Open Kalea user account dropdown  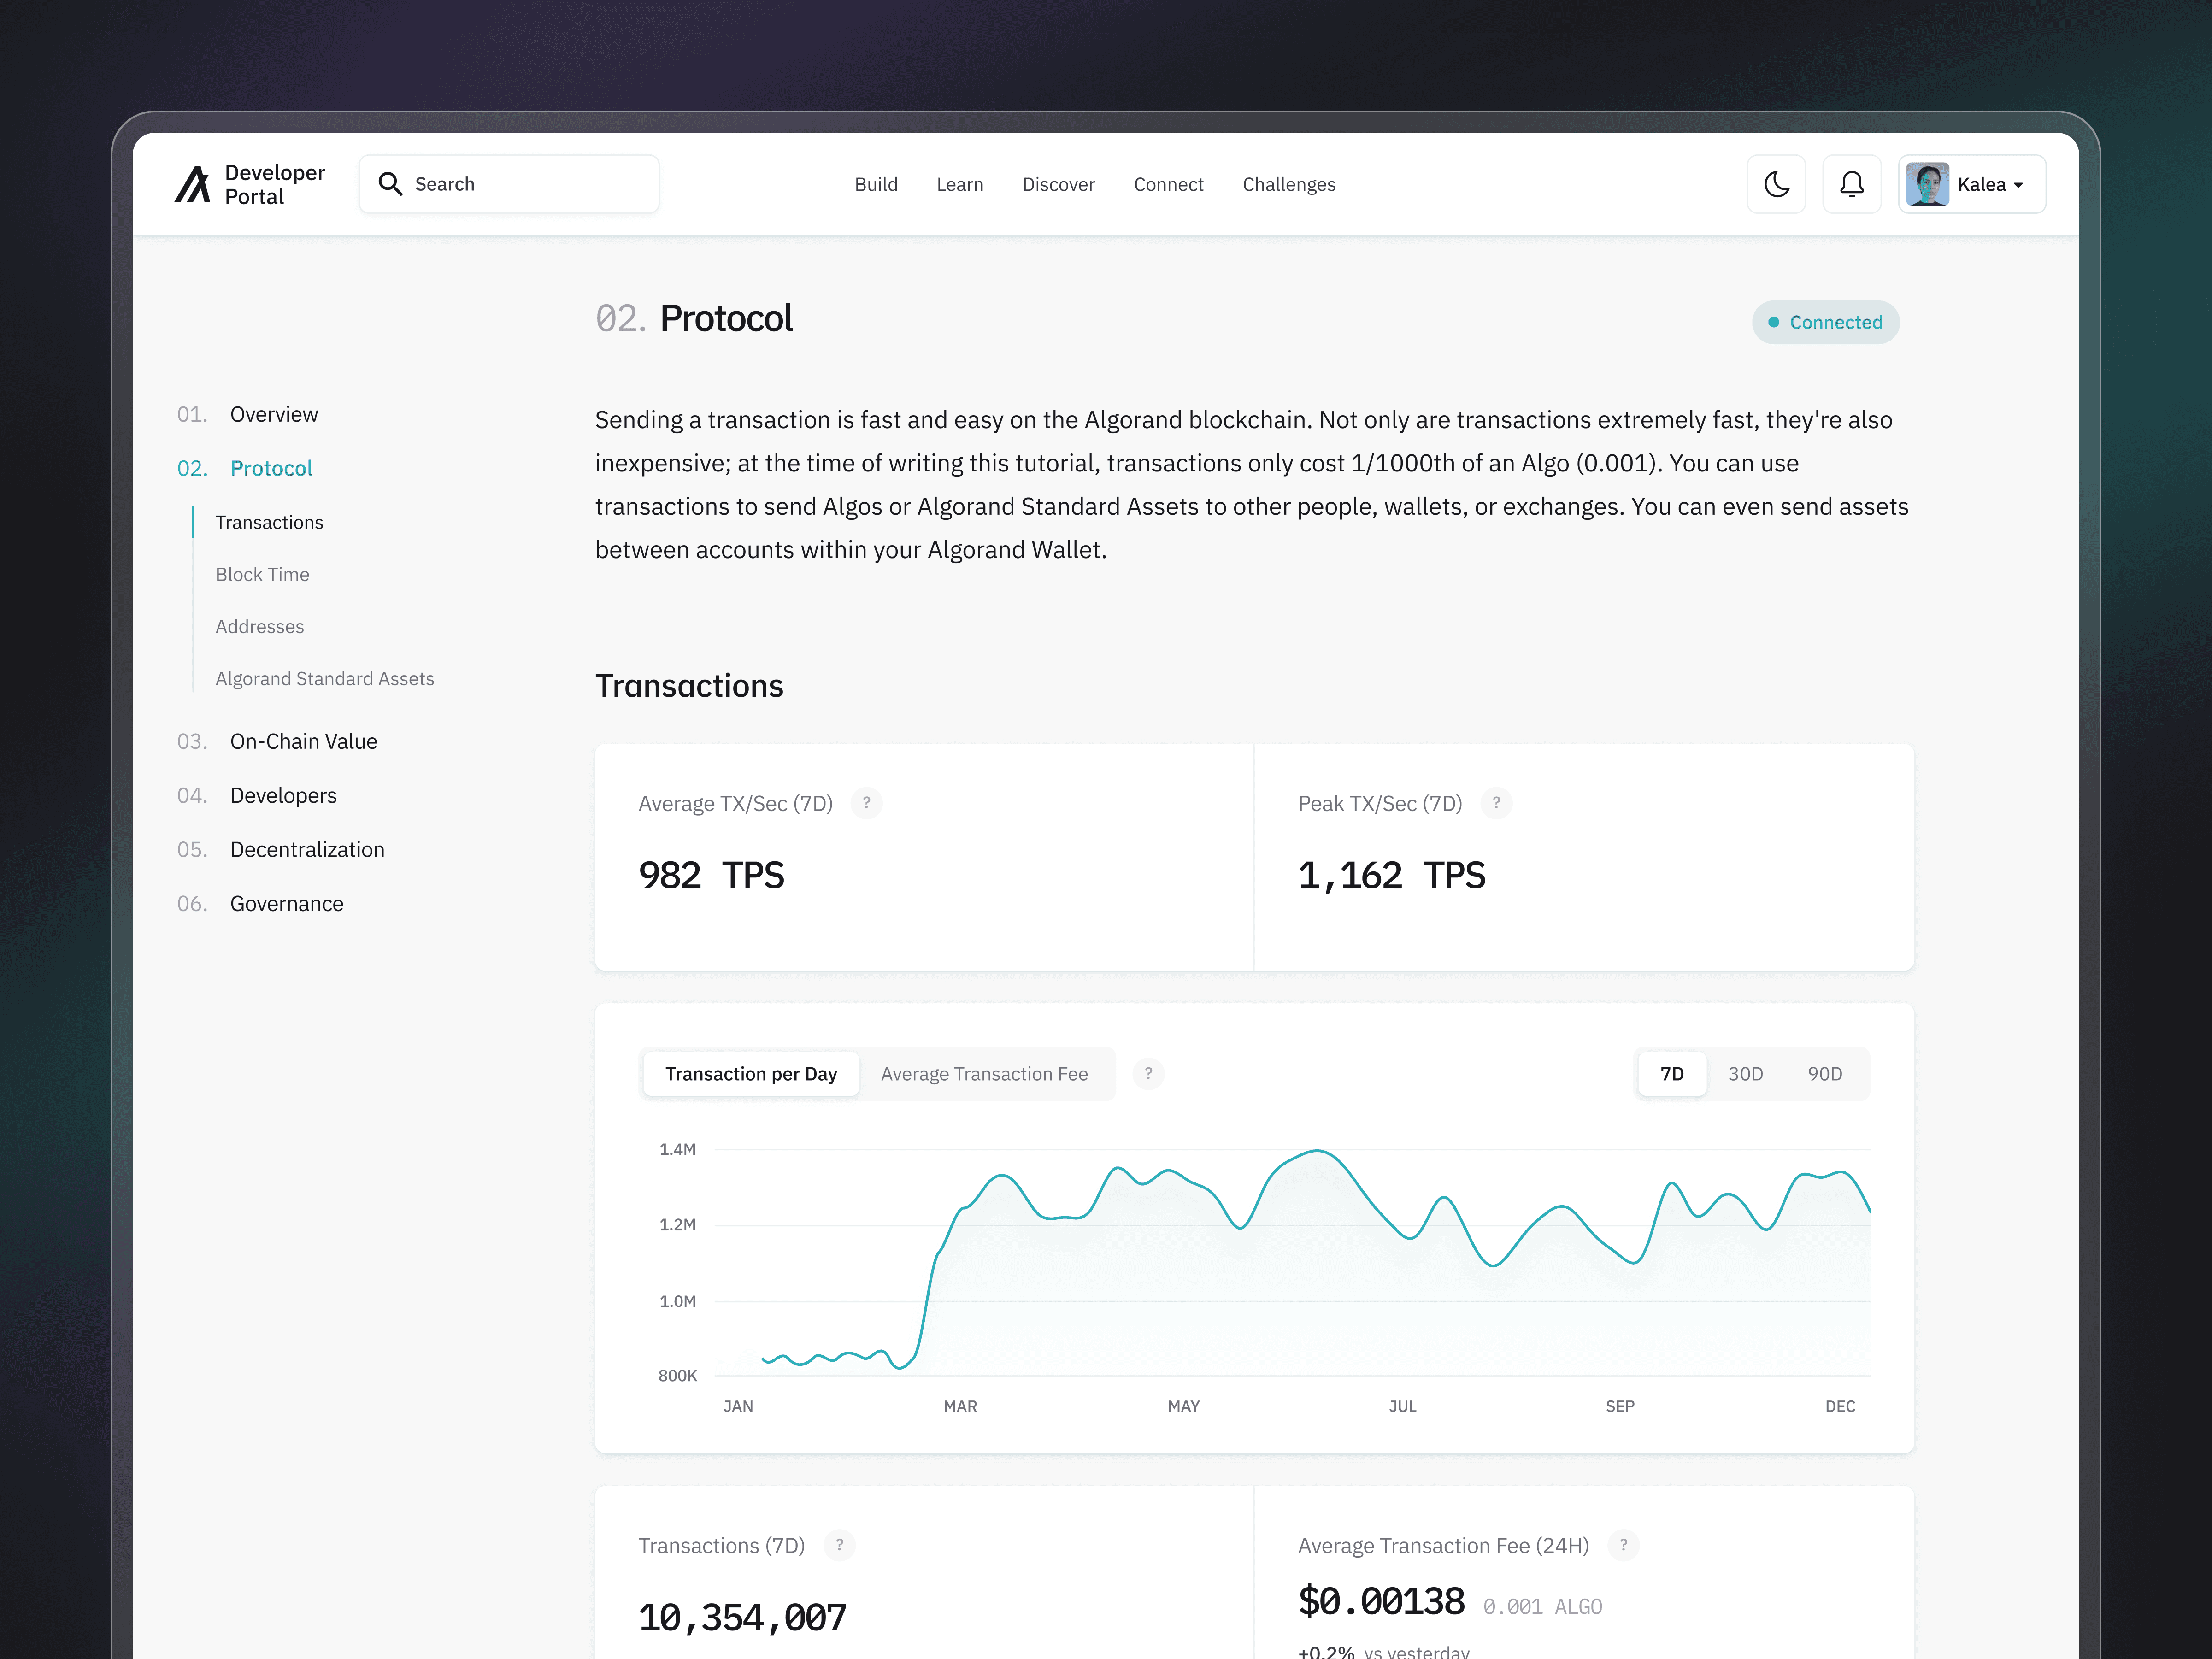1990,184
